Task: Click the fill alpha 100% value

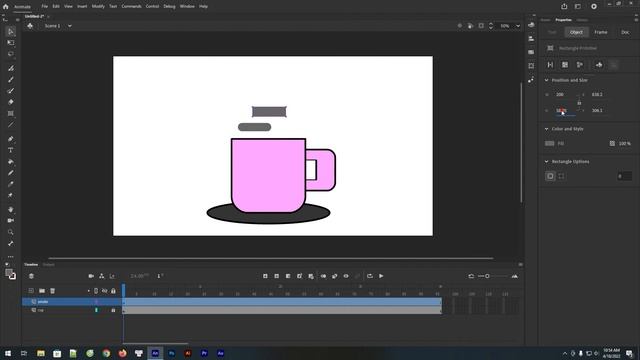Action: (624, 144)
